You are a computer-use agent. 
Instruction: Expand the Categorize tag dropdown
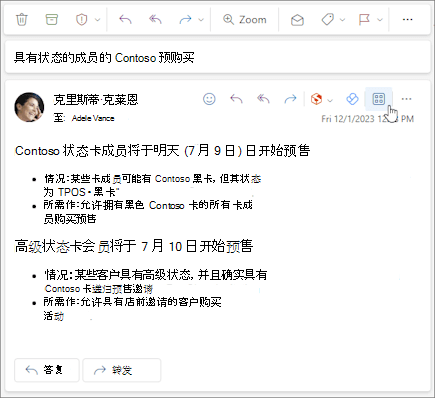tap(343, 20)
